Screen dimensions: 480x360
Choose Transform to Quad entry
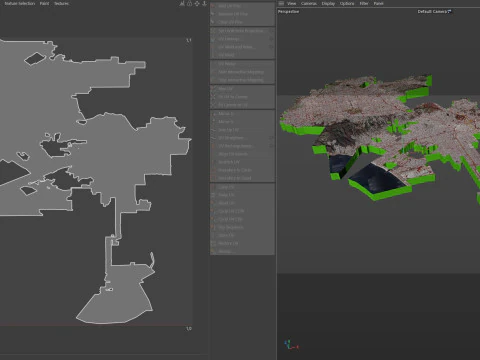tap(242, 178)
